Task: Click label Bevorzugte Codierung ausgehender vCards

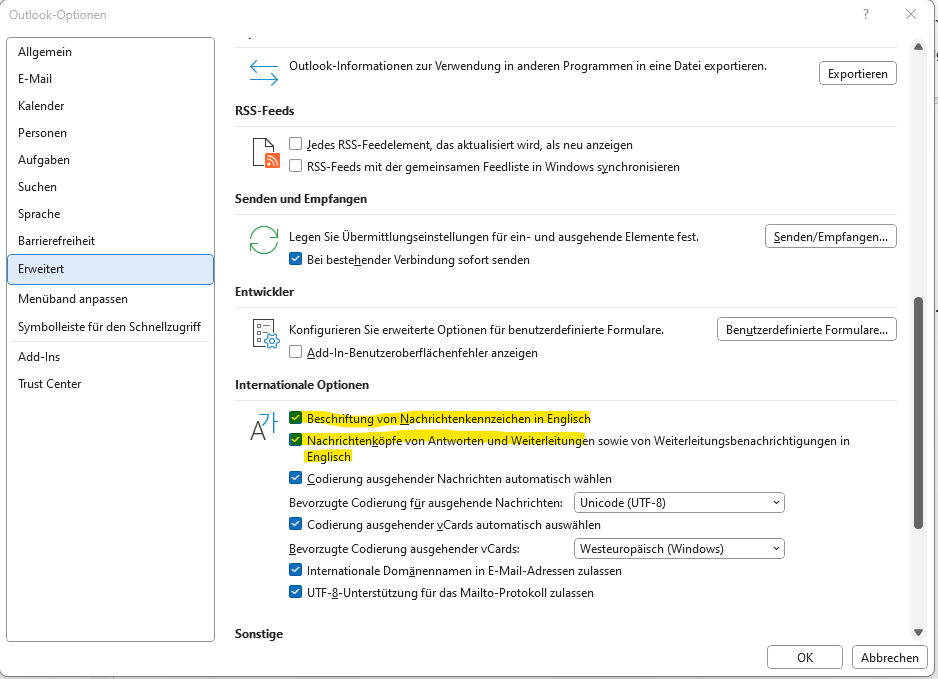Action: click(404, 549)
